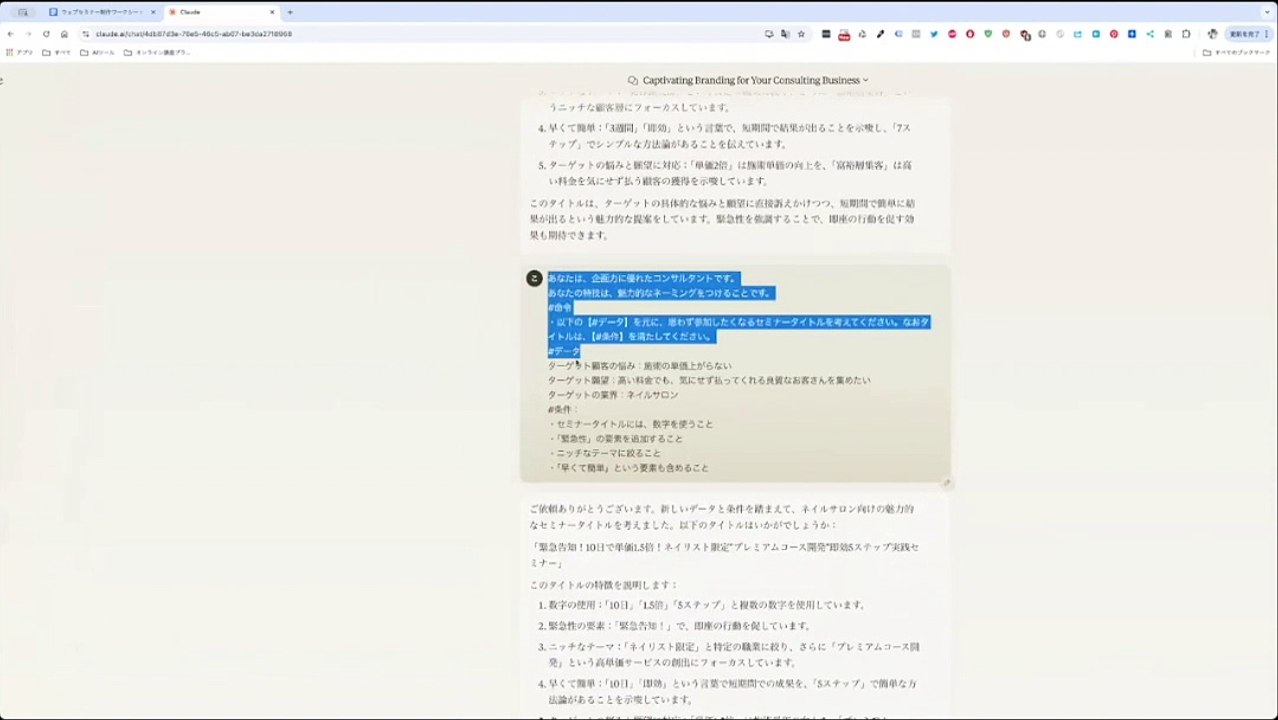Click the ご依頼ありがとうございます reply paragraph
This screenshot has height=720, width=1278.
click(x=722, y=516)
